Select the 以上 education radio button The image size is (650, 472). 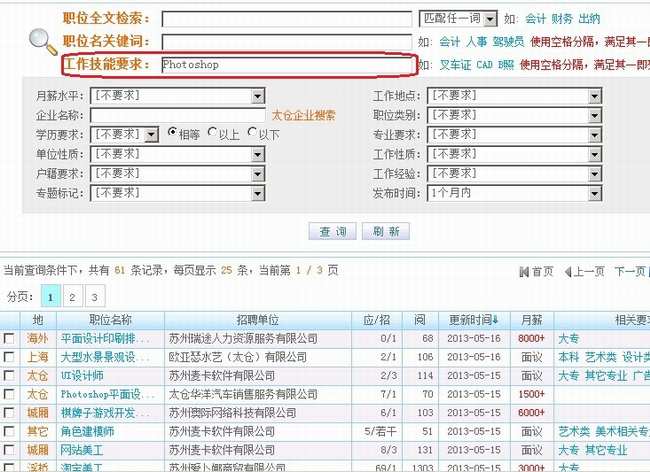point(211,133)
